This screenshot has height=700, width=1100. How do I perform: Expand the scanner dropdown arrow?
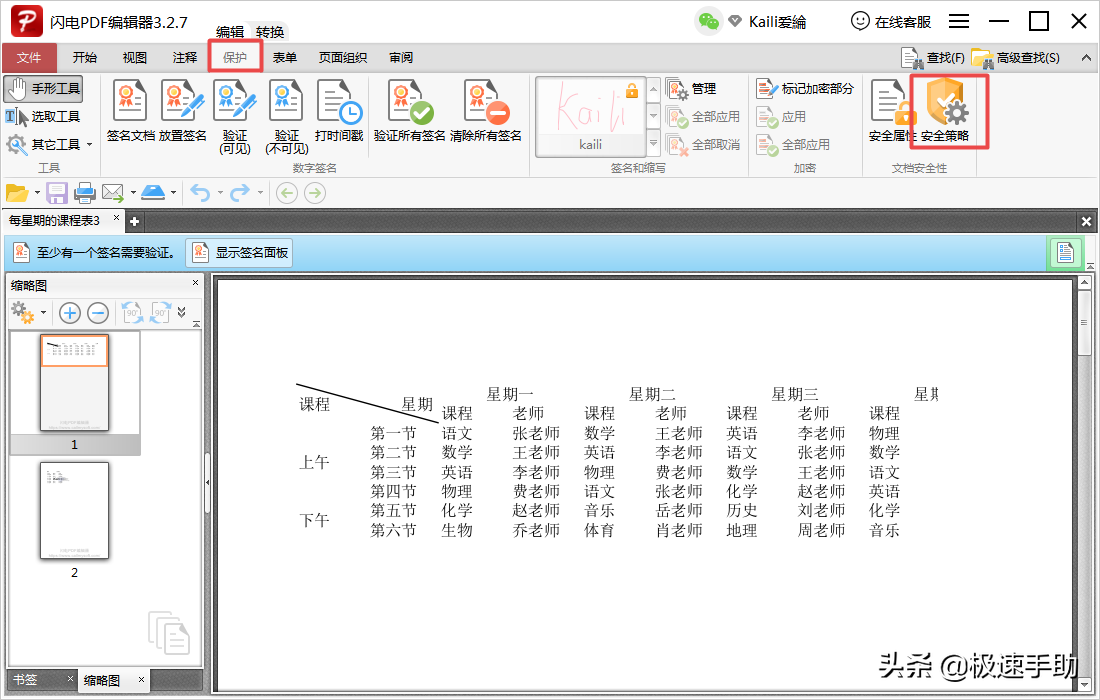click(173, 192)
